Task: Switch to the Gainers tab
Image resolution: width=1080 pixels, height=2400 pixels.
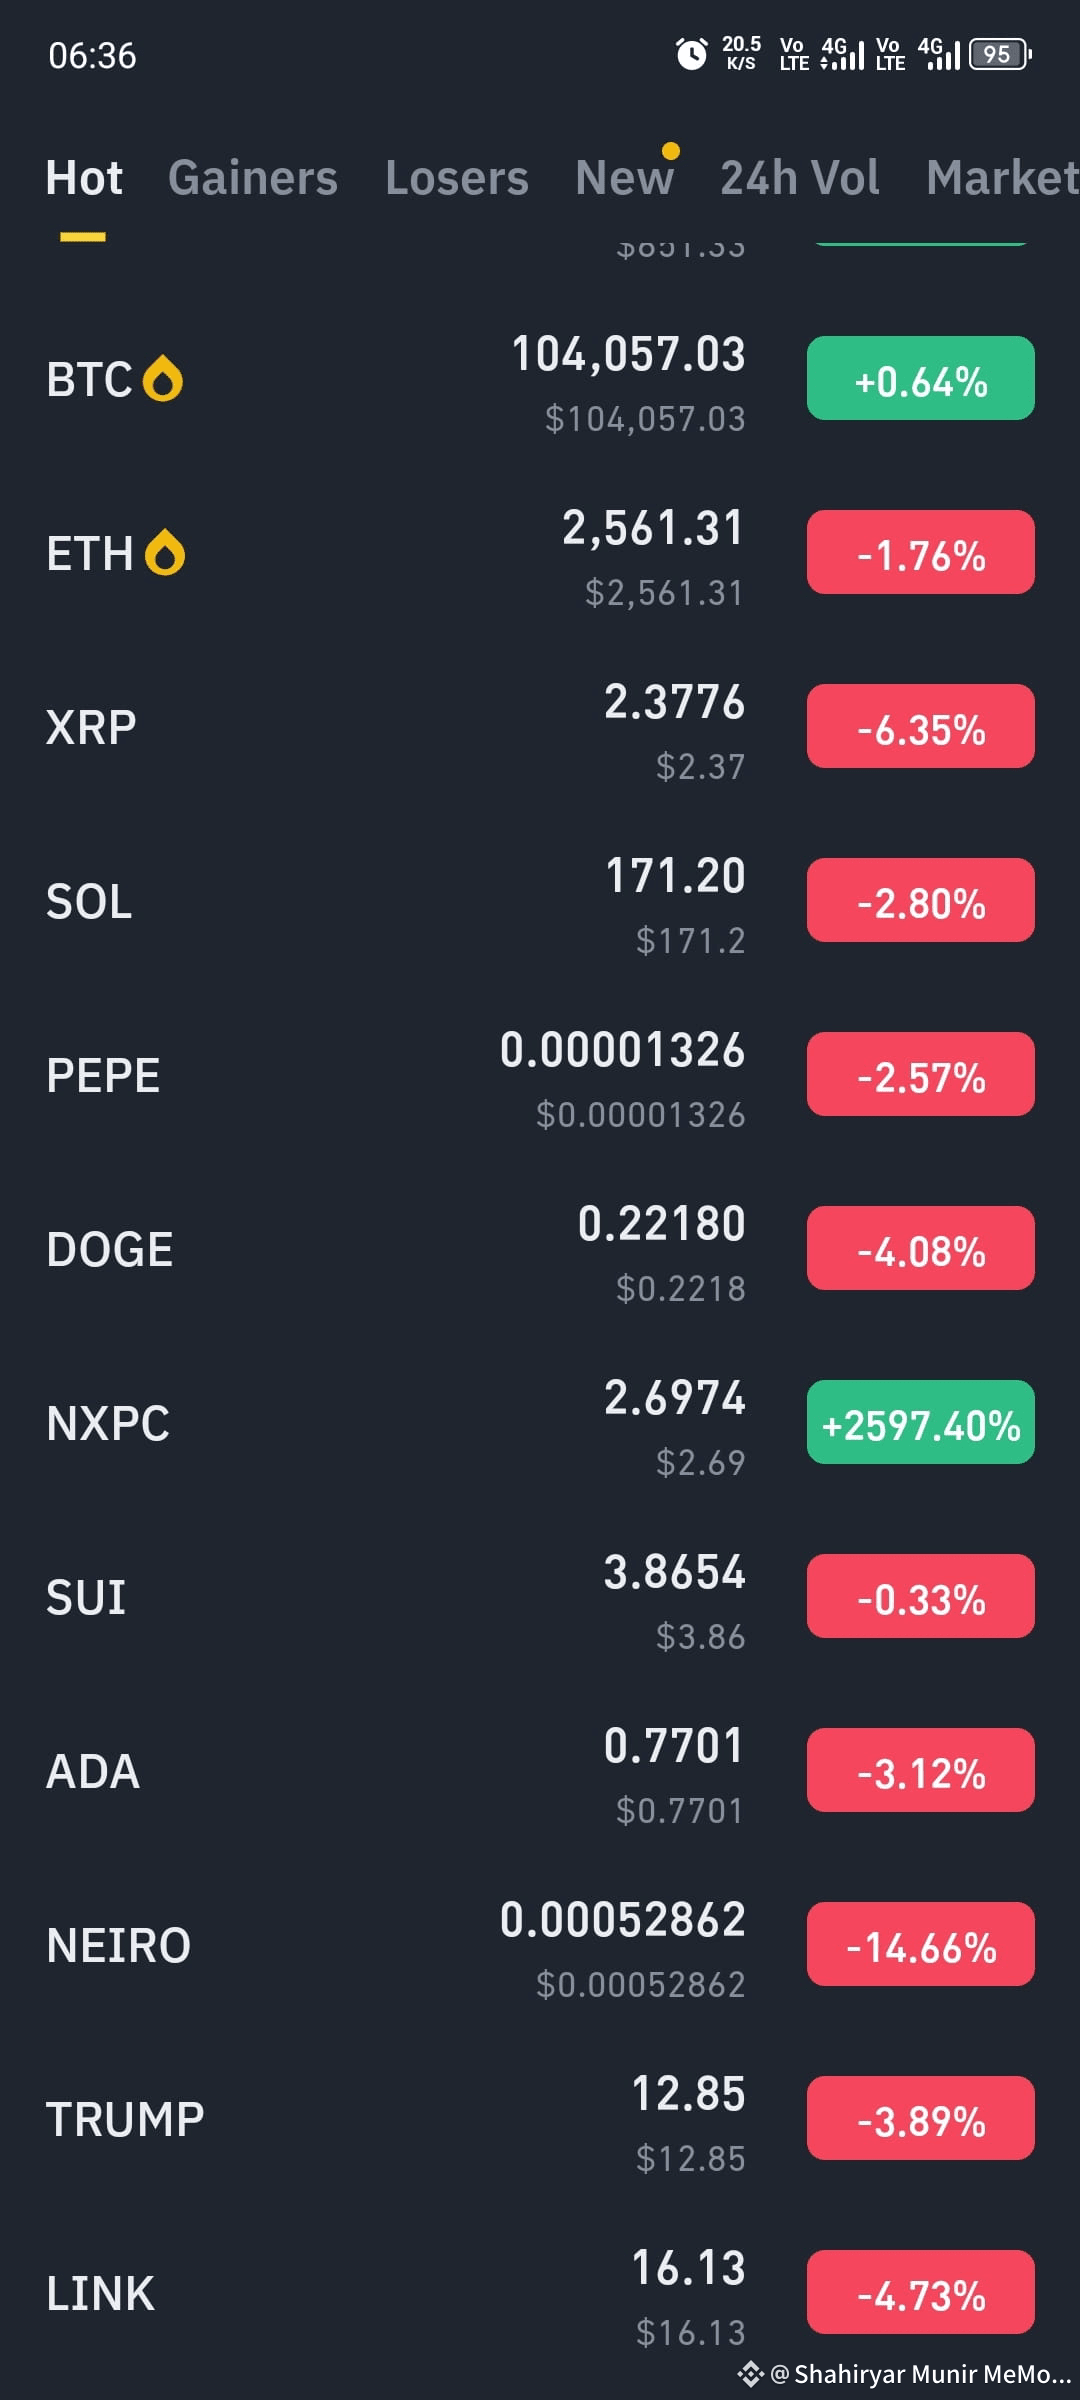Action: pyautogui.click(x=253, y=178)
